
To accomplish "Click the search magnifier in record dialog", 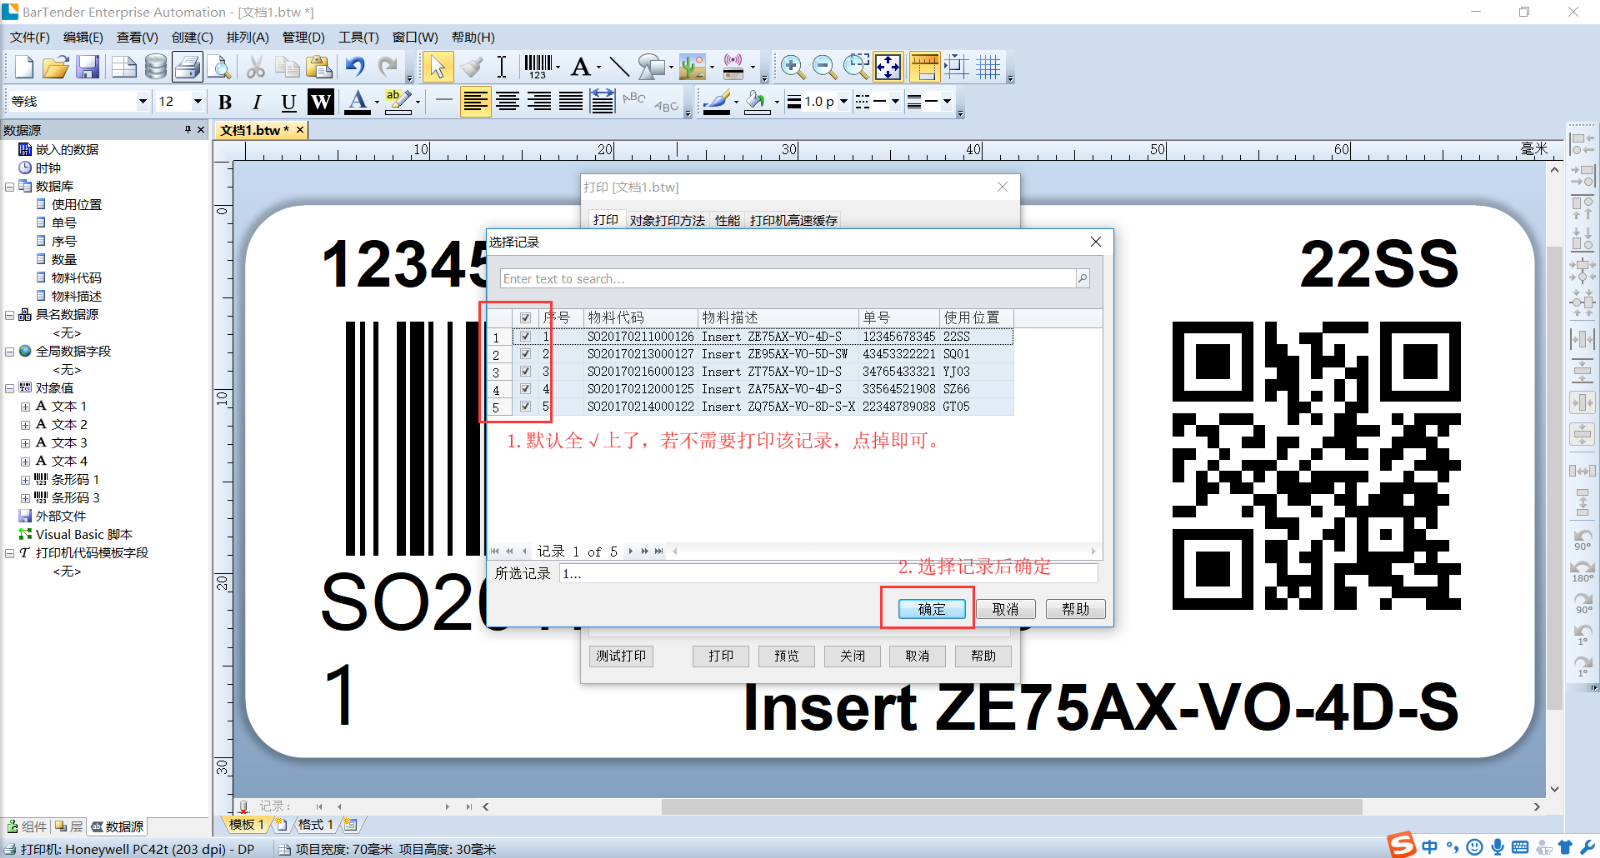I will tap(1082, 279).
